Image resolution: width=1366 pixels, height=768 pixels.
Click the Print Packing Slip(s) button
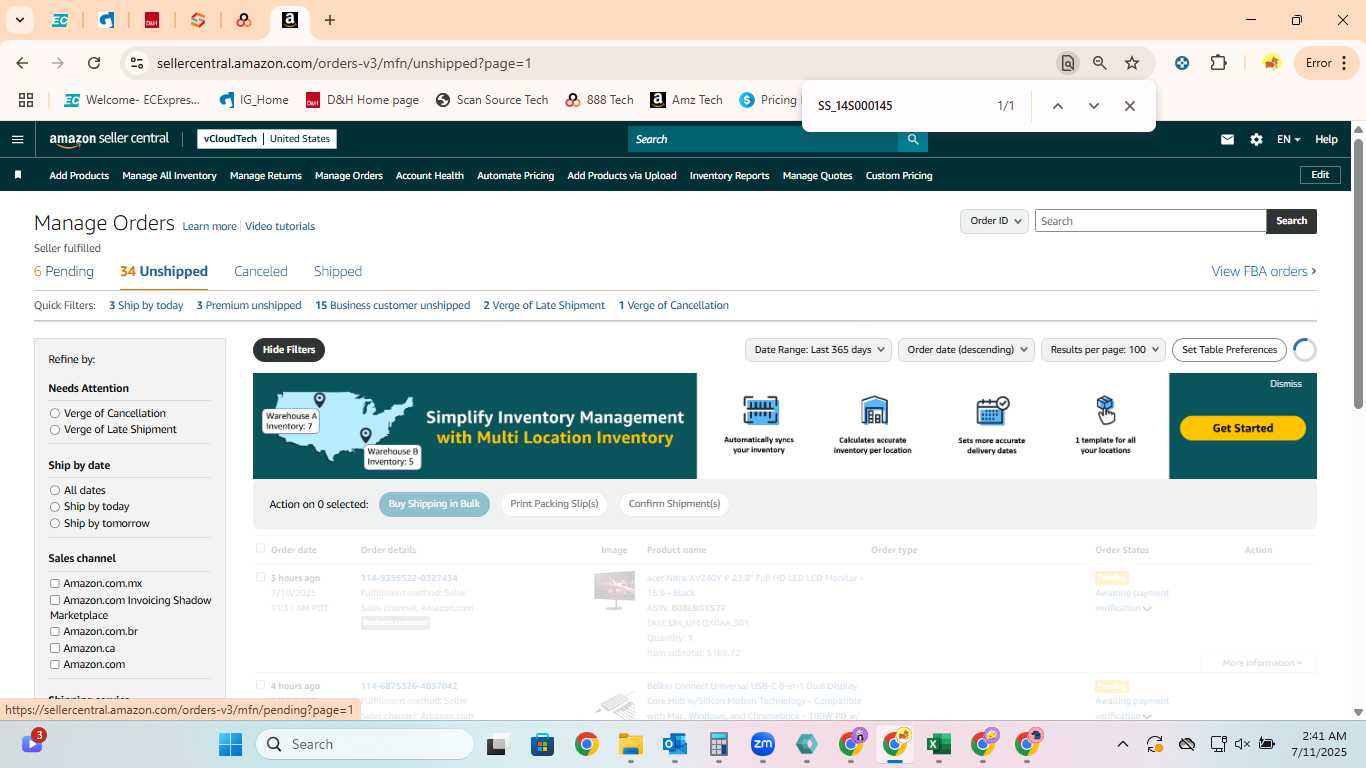[x=554, y=504]
